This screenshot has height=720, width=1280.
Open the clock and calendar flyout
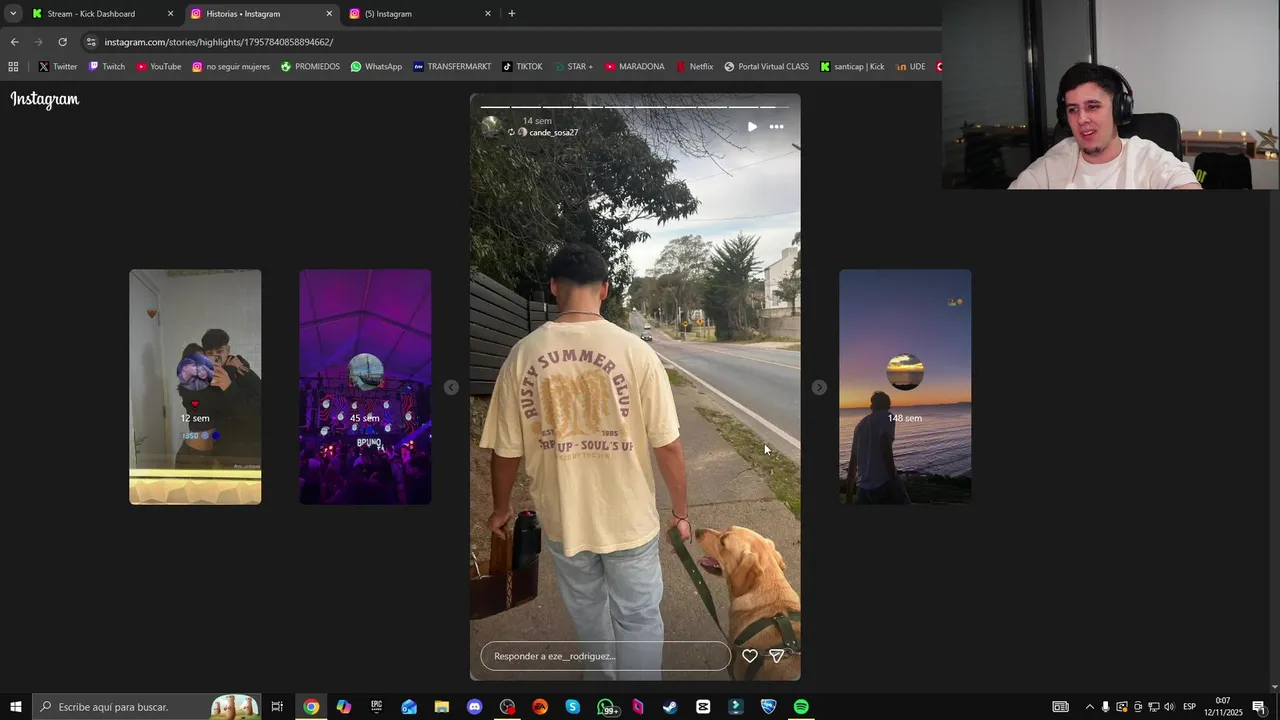click(x=1223, y=707)
